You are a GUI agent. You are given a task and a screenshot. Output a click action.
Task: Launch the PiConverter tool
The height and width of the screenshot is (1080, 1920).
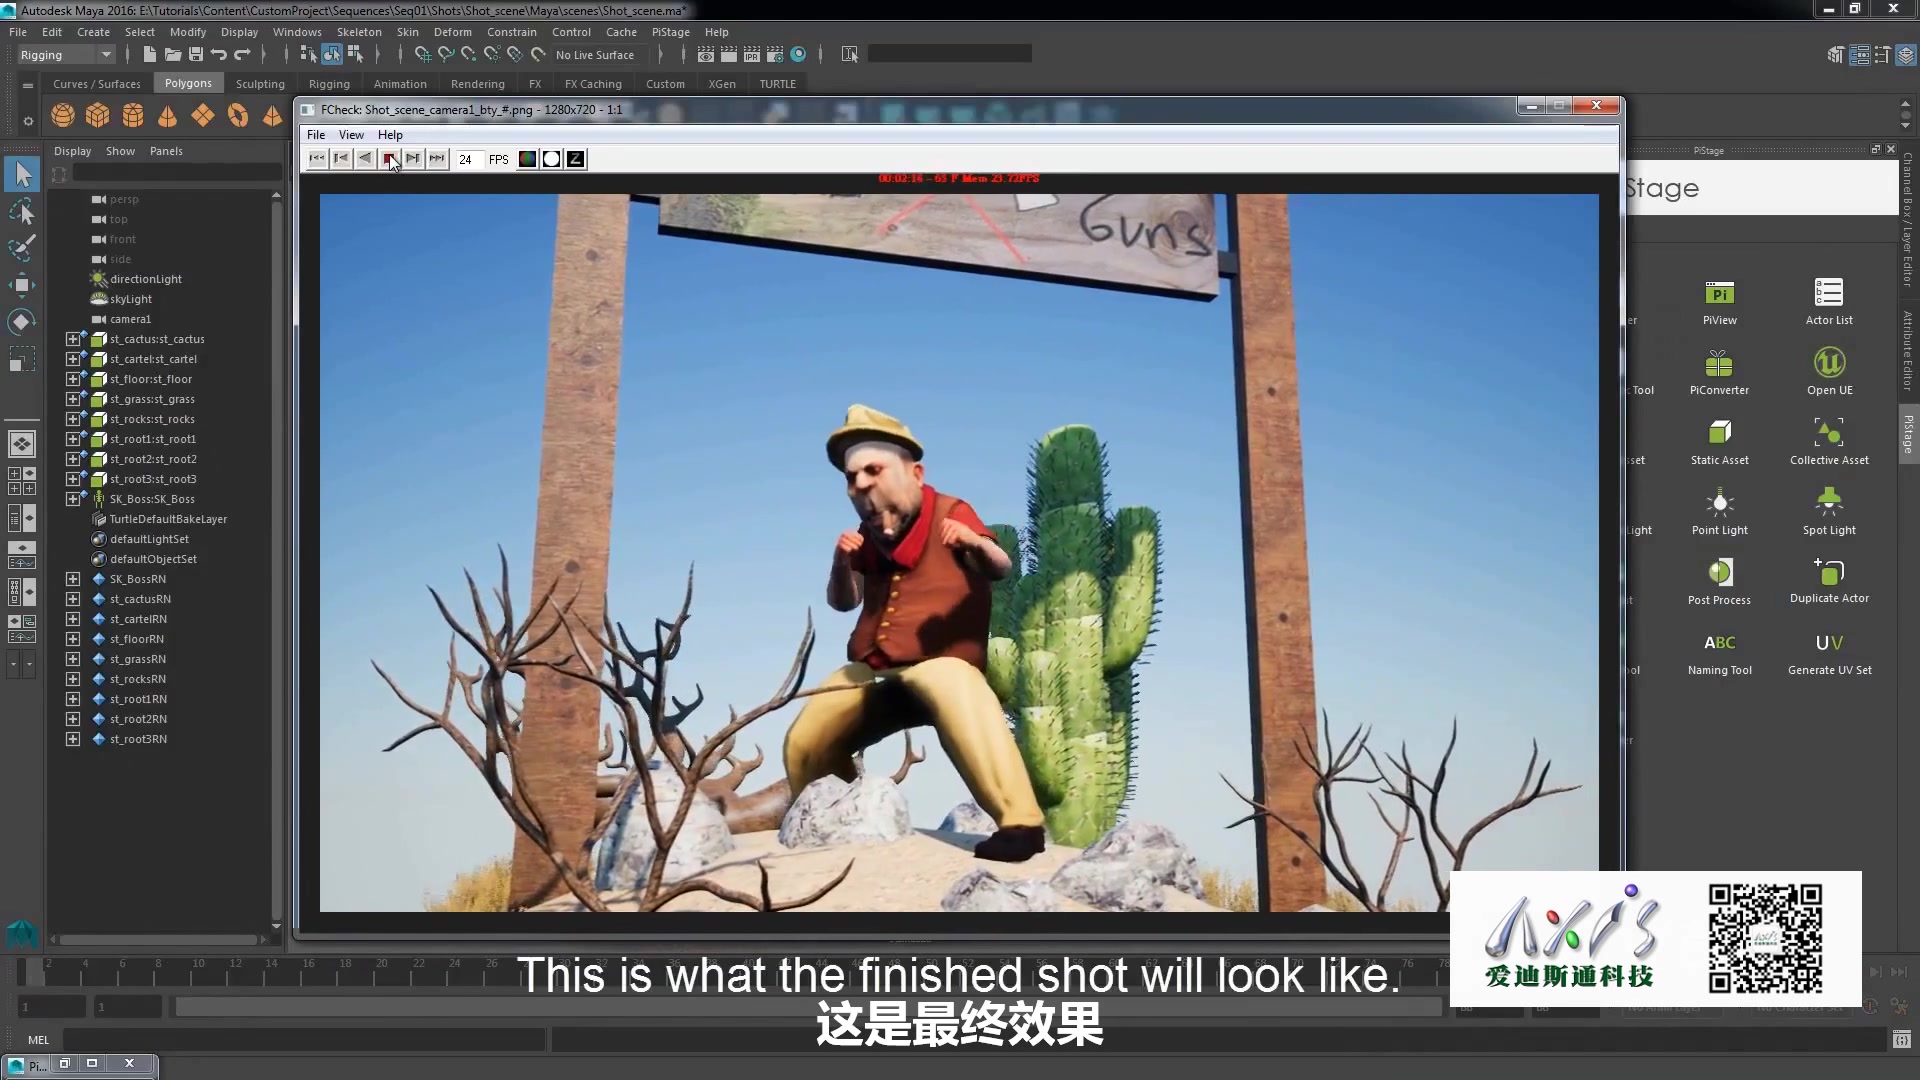point(1719,364)
